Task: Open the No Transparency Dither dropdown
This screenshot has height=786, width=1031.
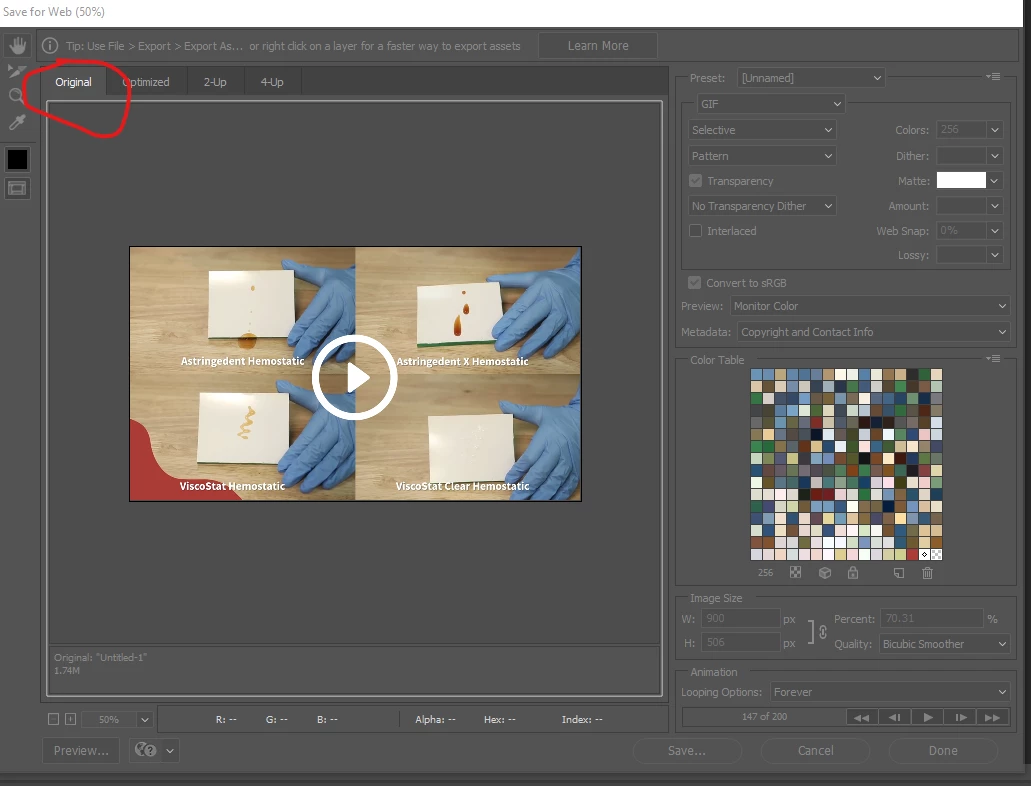Action: tap(761, 206)
